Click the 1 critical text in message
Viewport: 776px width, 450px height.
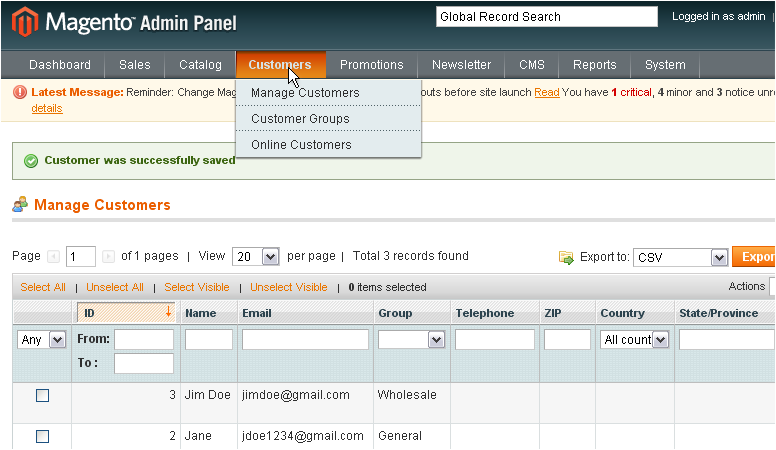coord(631,93)
